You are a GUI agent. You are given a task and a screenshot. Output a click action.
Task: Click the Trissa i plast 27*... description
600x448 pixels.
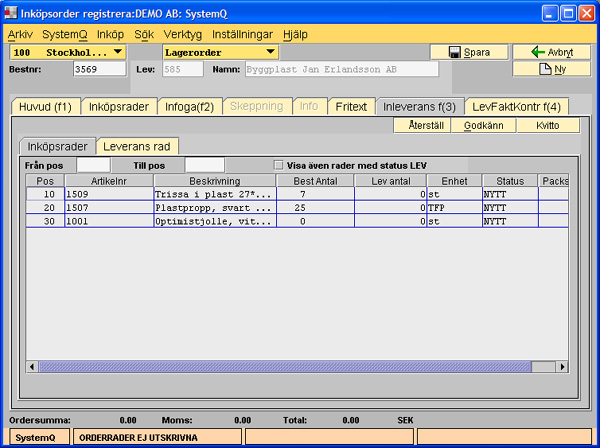(x=215, y=194)
